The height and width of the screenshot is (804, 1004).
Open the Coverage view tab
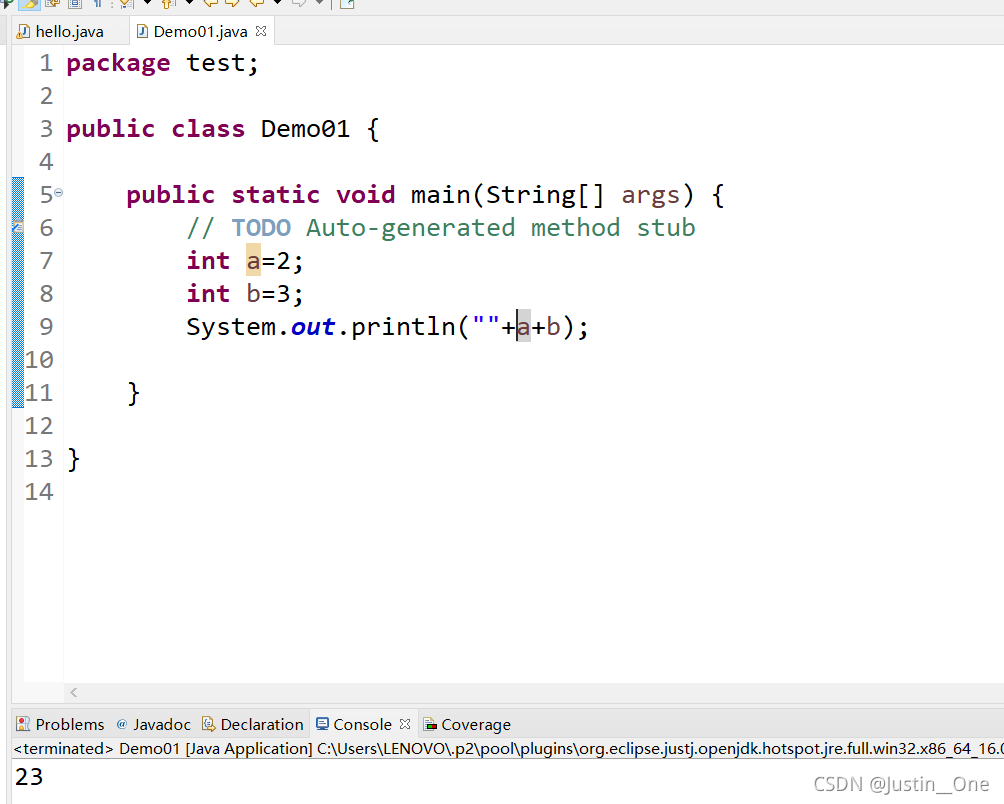pyautogui.click(x=476, y=725)
